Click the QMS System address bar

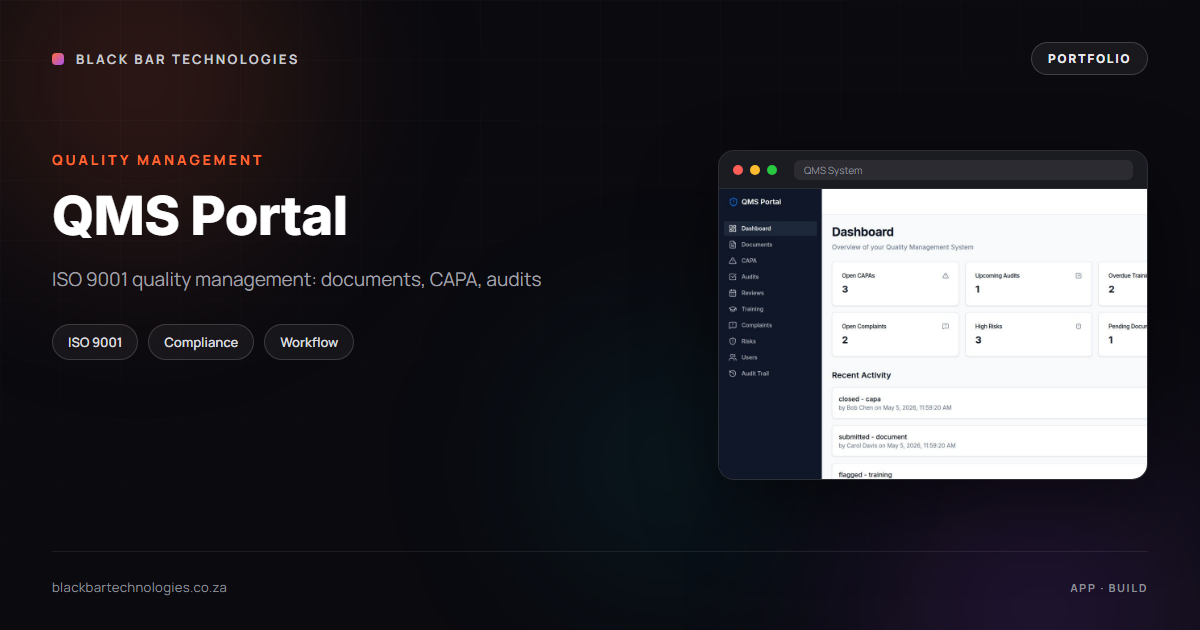963,170
